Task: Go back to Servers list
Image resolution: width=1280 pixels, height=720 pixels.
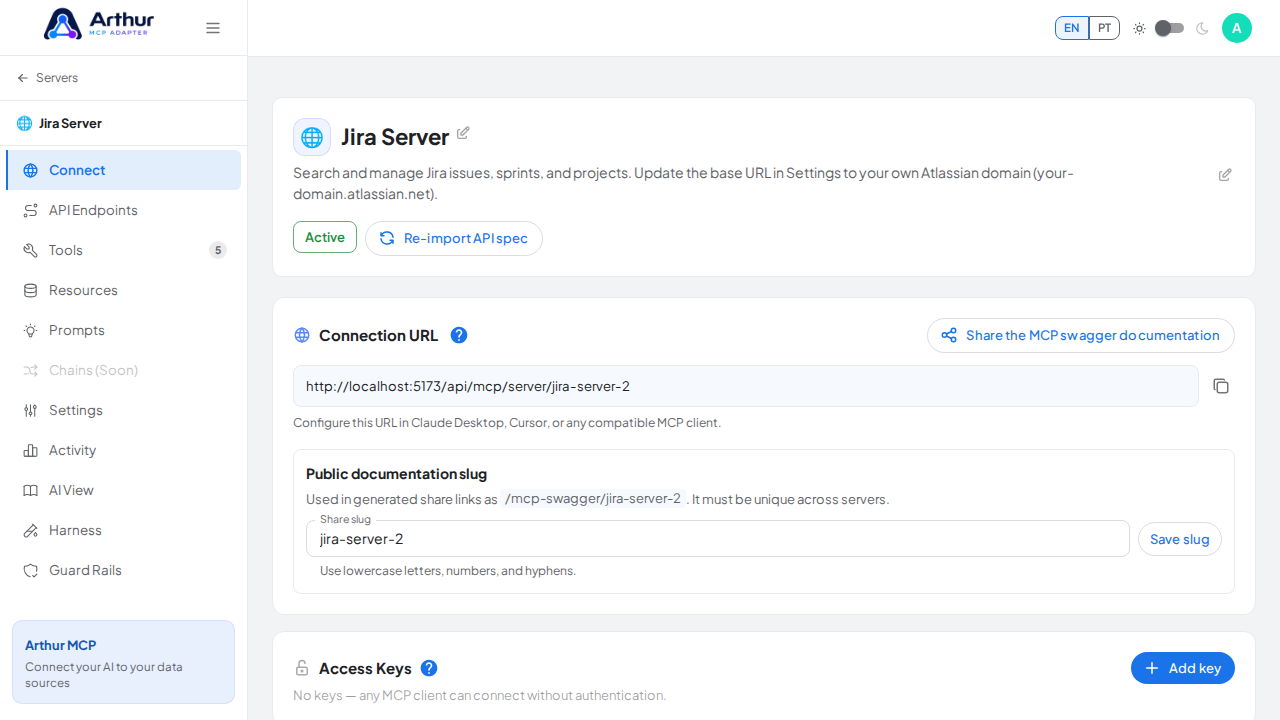Action: click(47, 78)
